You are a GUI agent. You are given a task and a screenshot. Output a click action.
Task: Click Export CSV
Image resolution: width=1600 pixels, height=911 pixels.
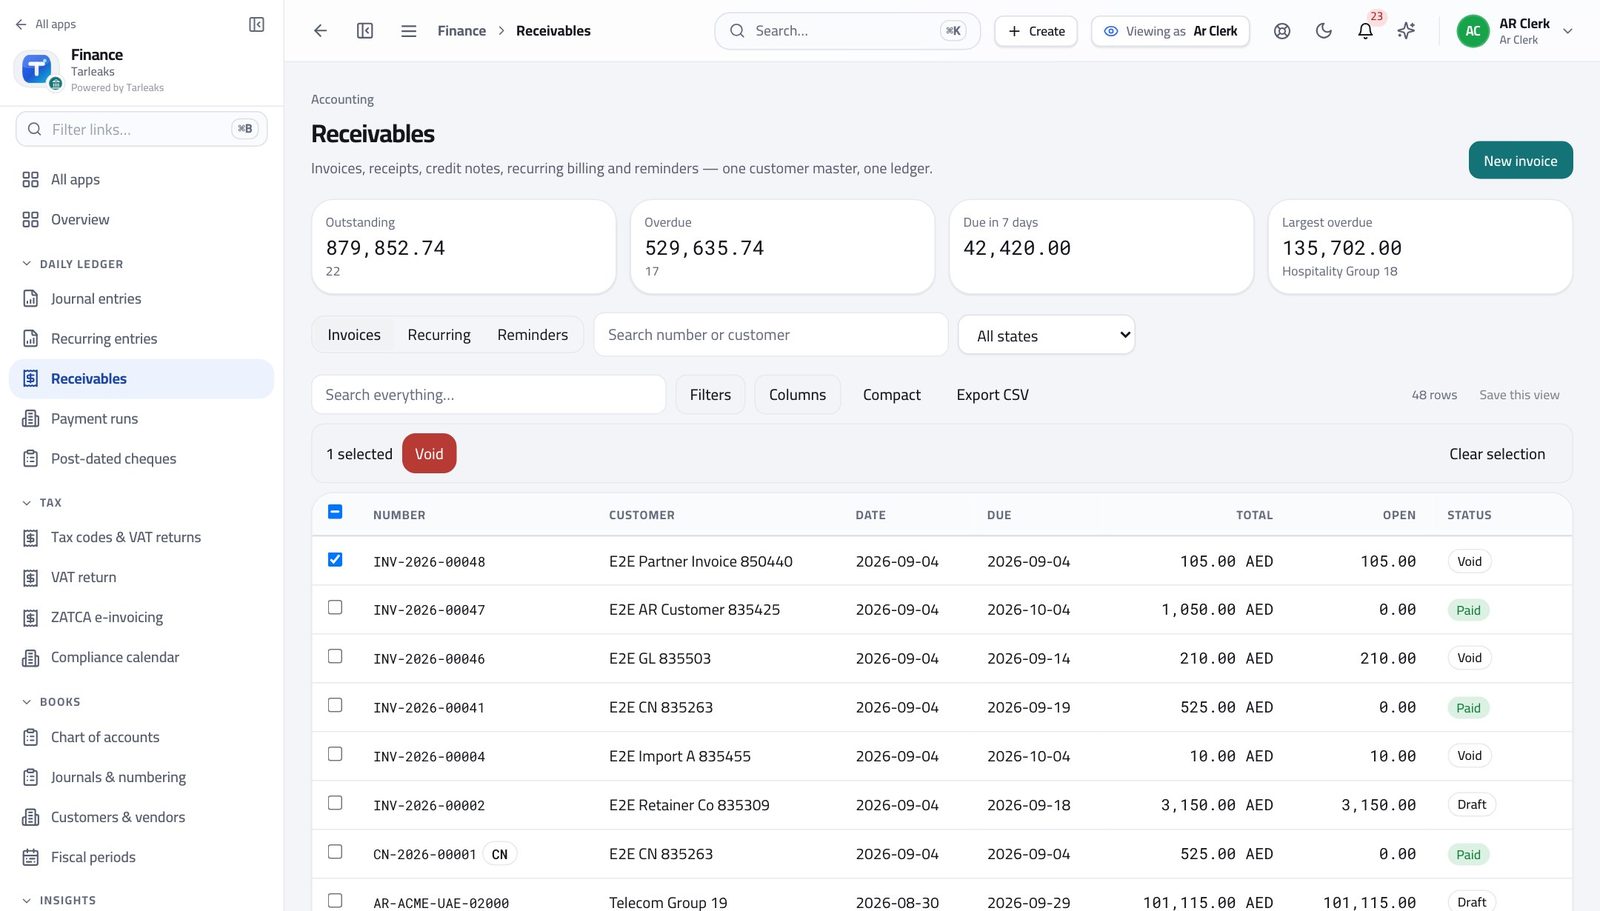pos(992,395)
